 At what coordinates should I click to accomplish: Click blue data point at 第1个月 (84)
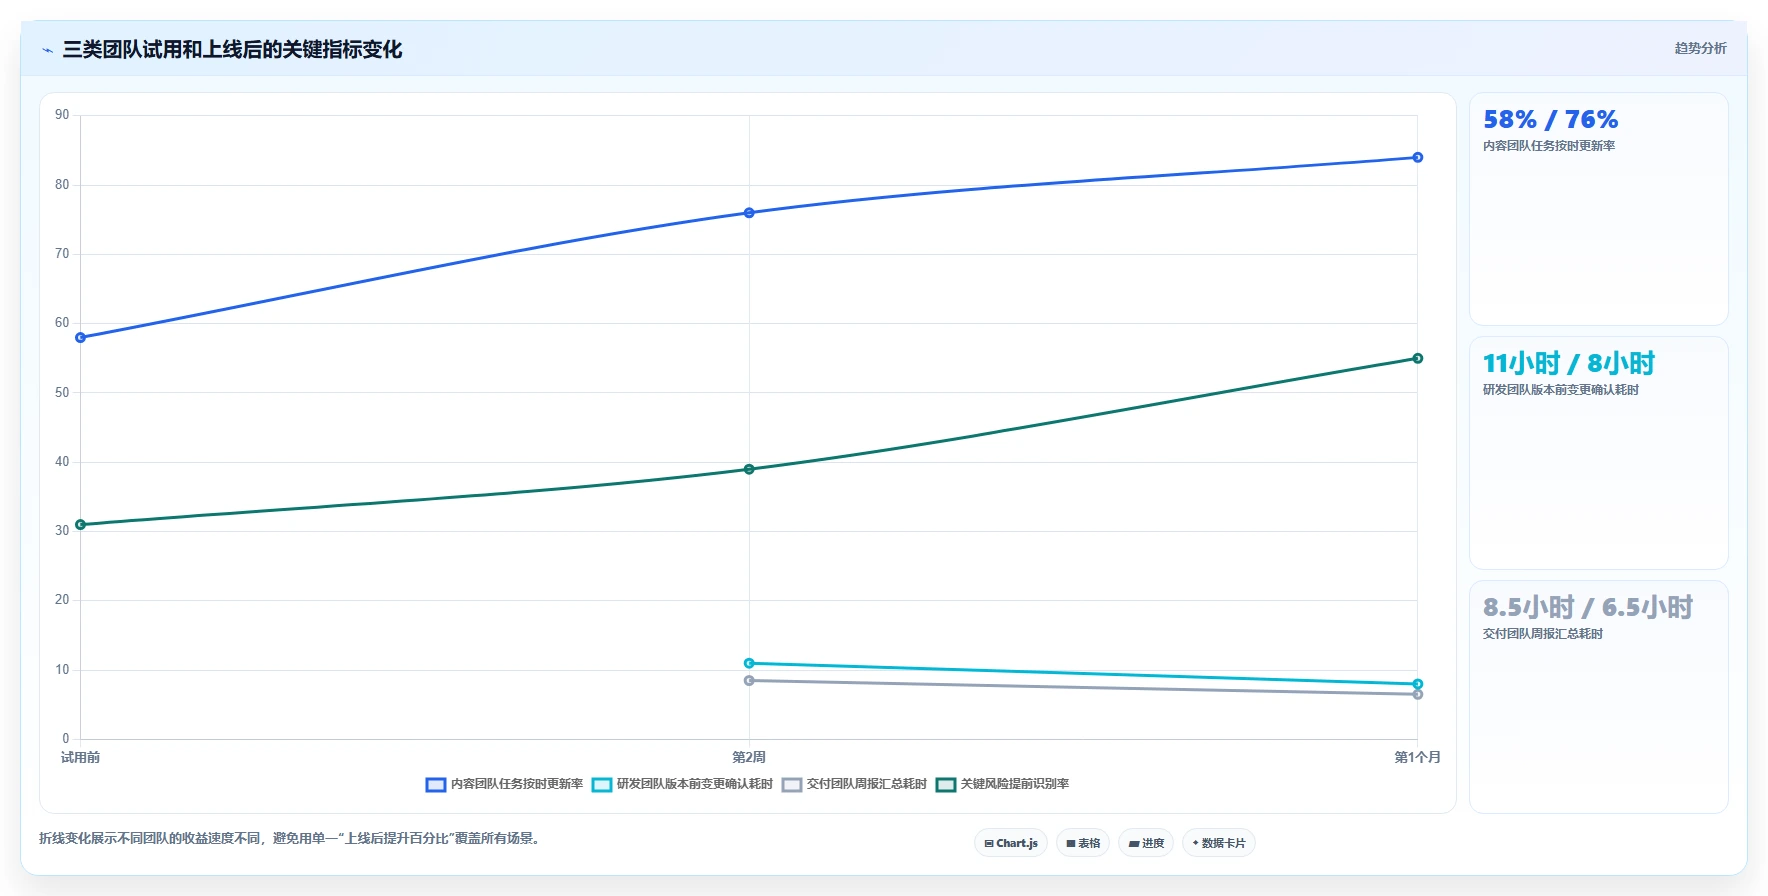1418,158
